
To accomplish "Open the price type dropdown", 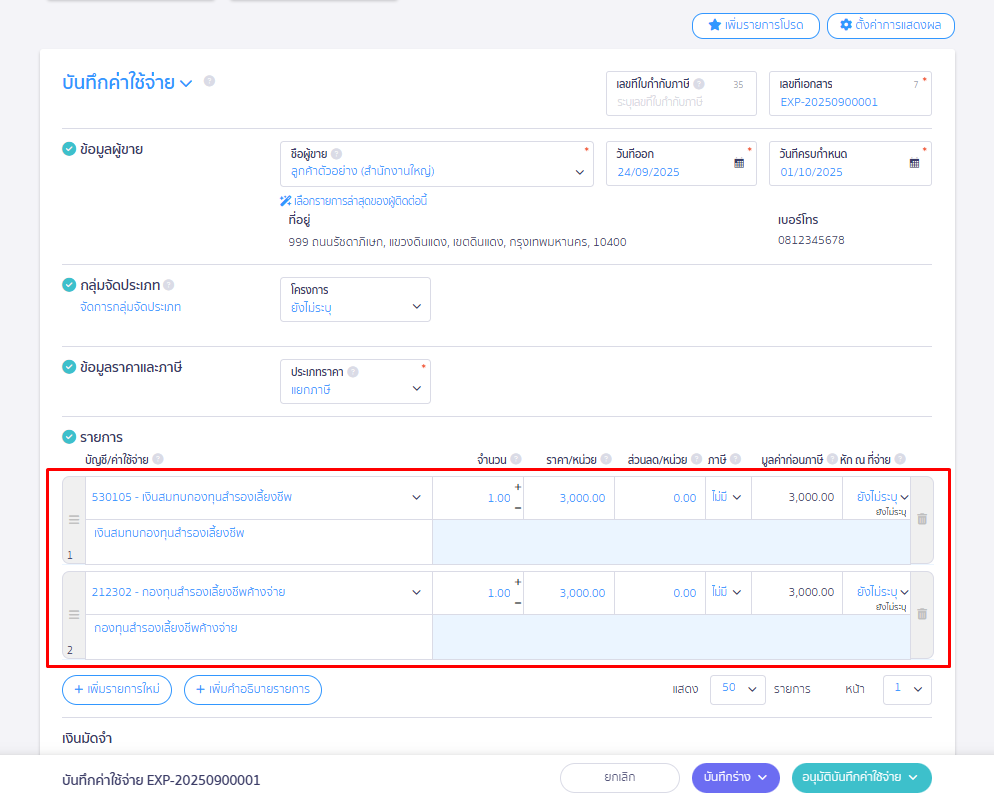I will click(417, 390).
